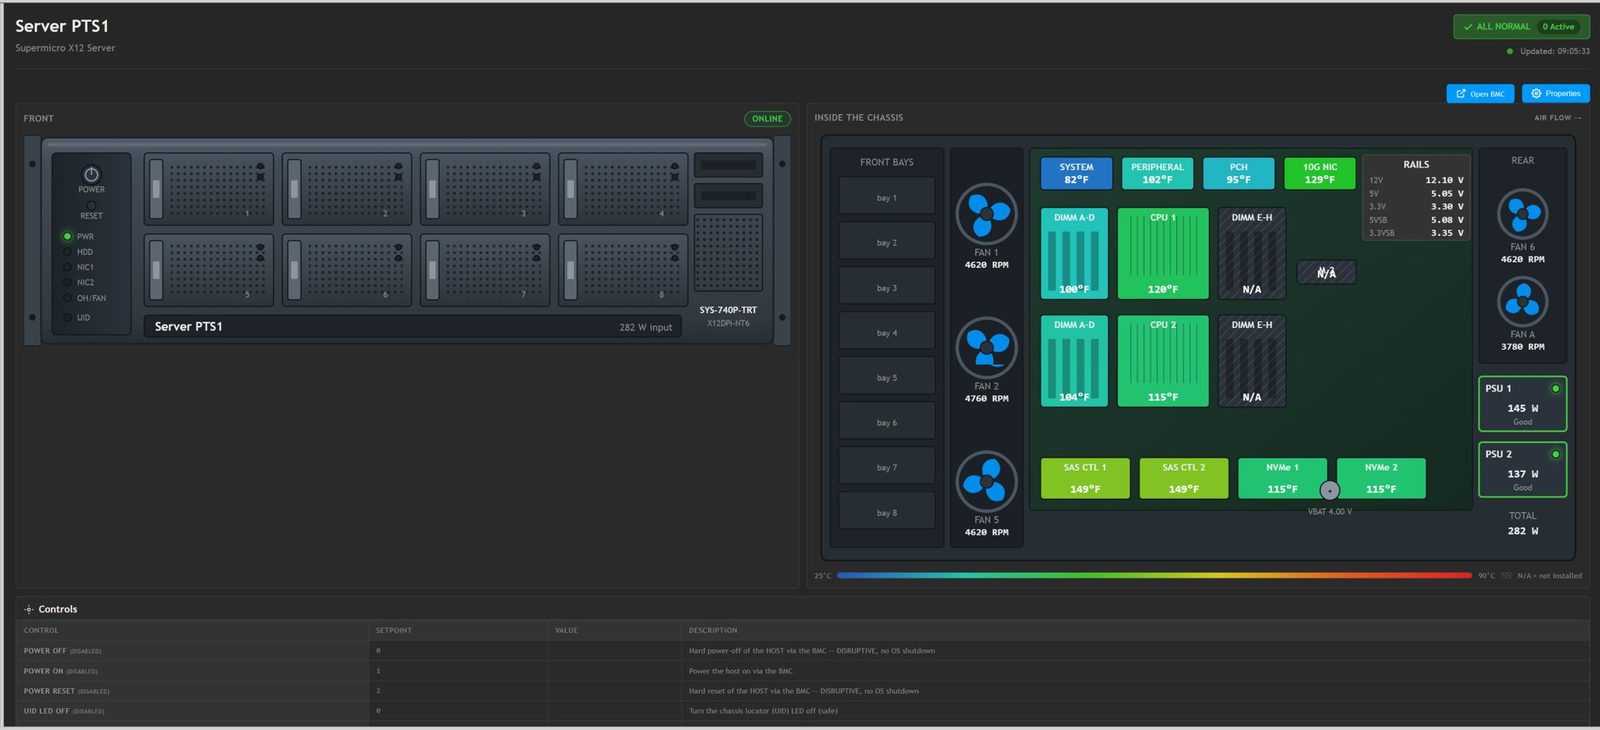Click the UID LED indicator
The width and height of the screenshot is (1600, 730).
[67, 318]
